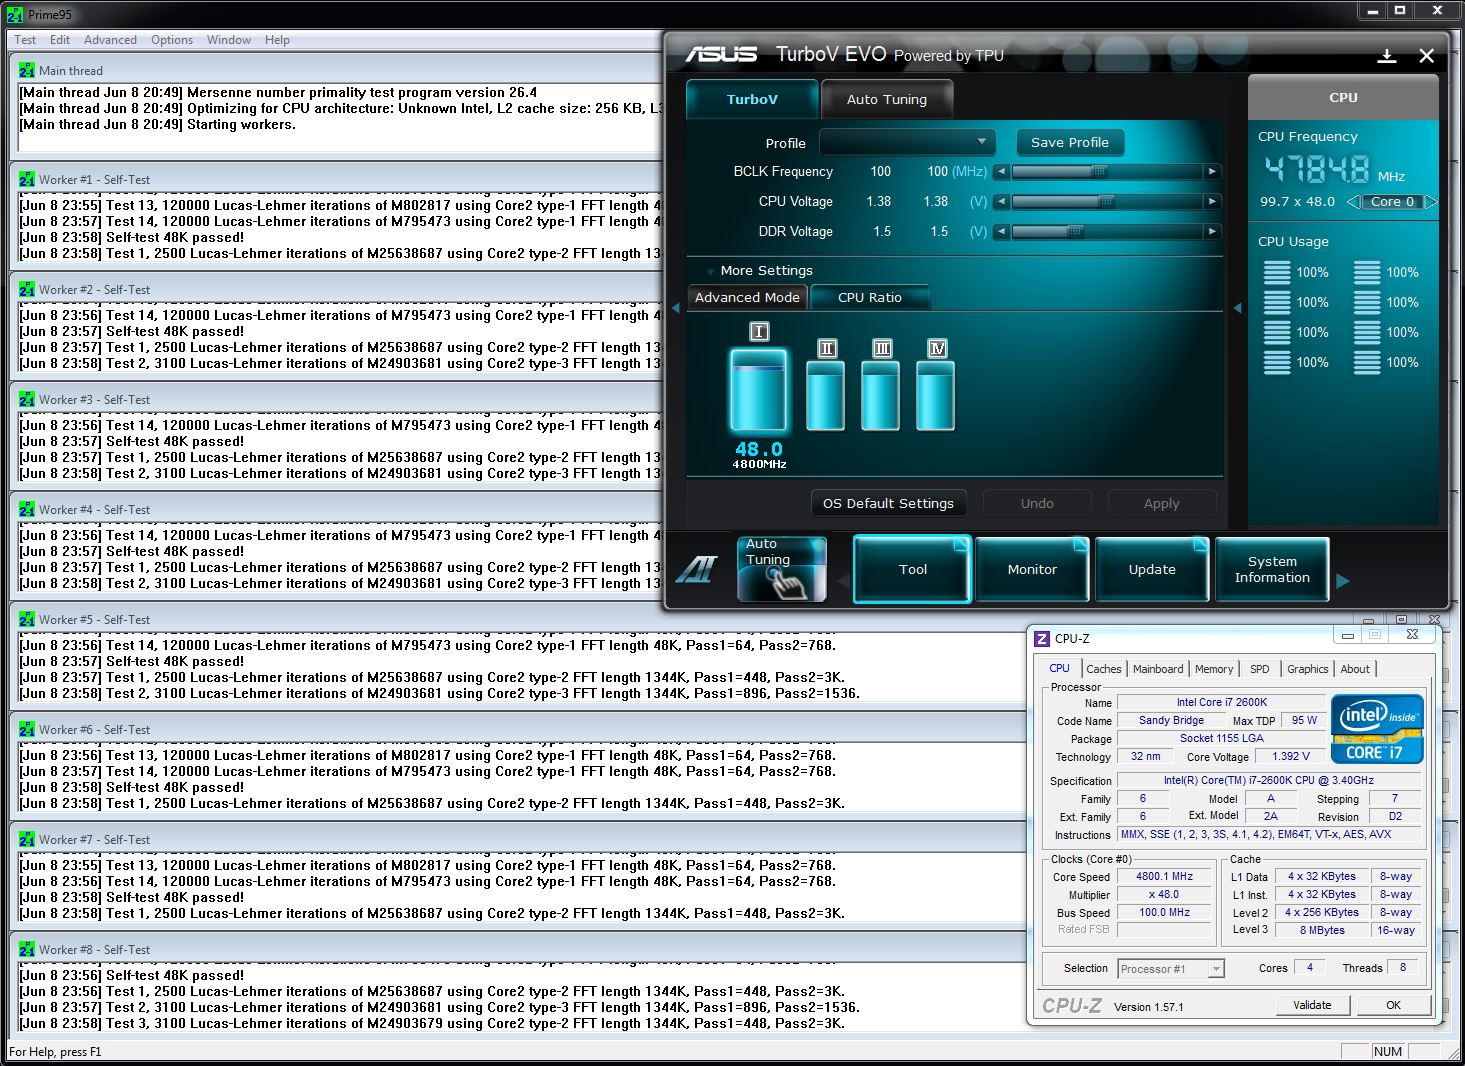
Task: Click the Prime95 icon on Worker #6 window
Action: tap(27, 730)
